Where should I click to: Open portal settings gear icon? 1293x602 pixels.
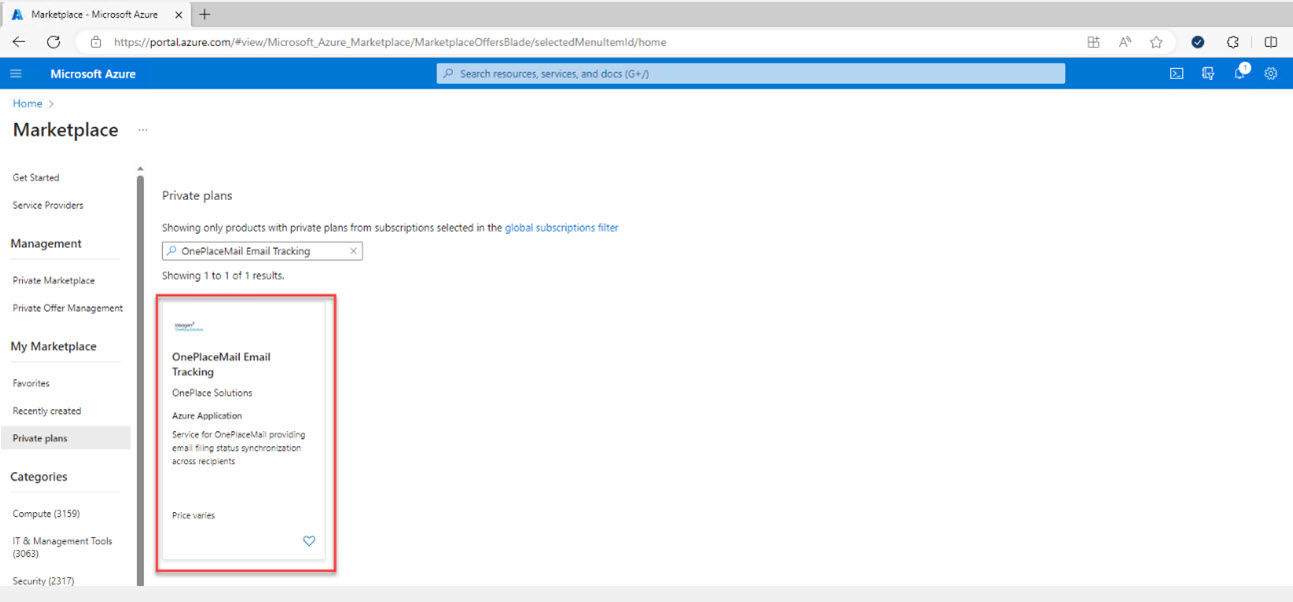pos(1271,73)
